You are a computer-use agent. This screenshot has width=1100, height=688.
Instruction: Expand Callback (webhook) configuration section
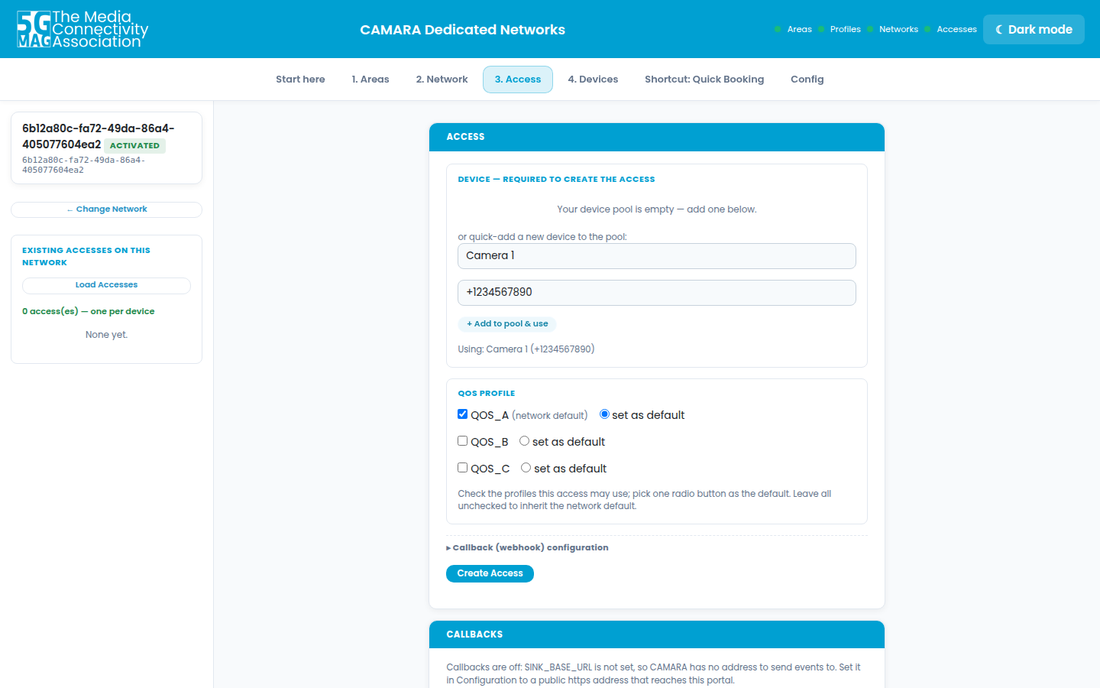[x=528, y=548]
